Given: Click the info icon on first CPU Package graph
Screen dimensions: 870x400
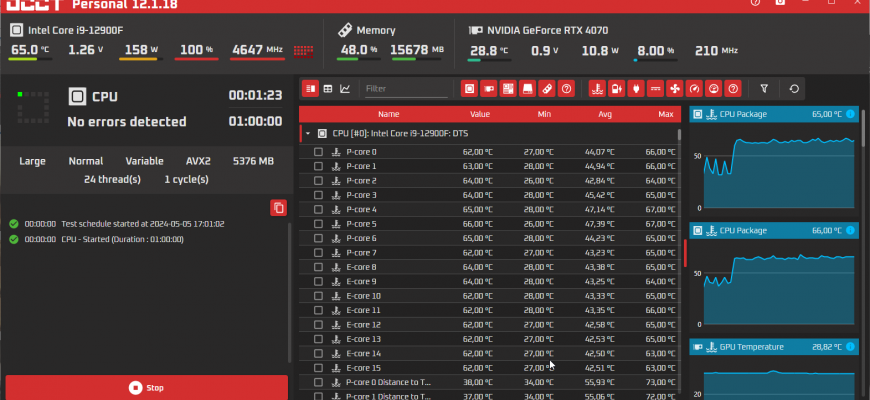Looking at the screenshot, I should point(850,114).
